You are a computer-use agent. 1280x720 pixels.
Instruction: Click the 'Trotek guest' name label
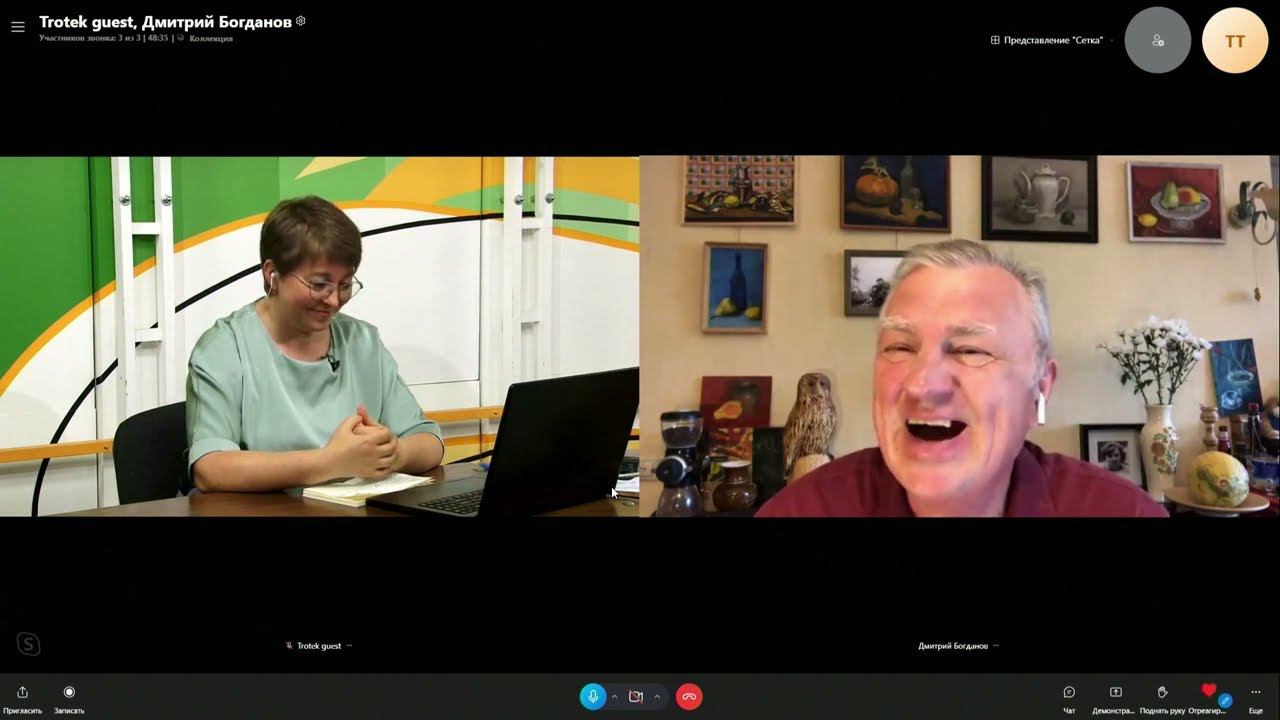[319, 646]
